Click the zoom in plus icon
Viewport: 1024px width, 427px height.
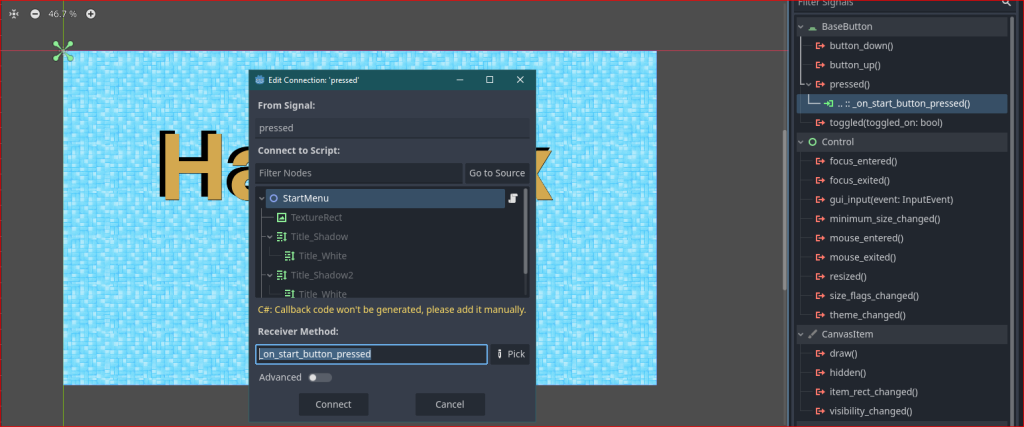click(x=91, y=14)
